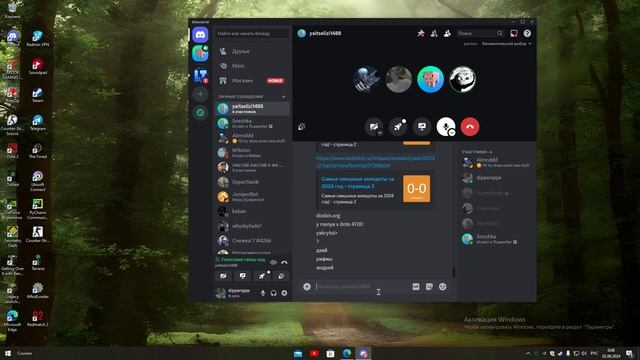640x360 pixels.
Task: Open Microsoft Edge in taskbar
Action: (x=347, y=353)
